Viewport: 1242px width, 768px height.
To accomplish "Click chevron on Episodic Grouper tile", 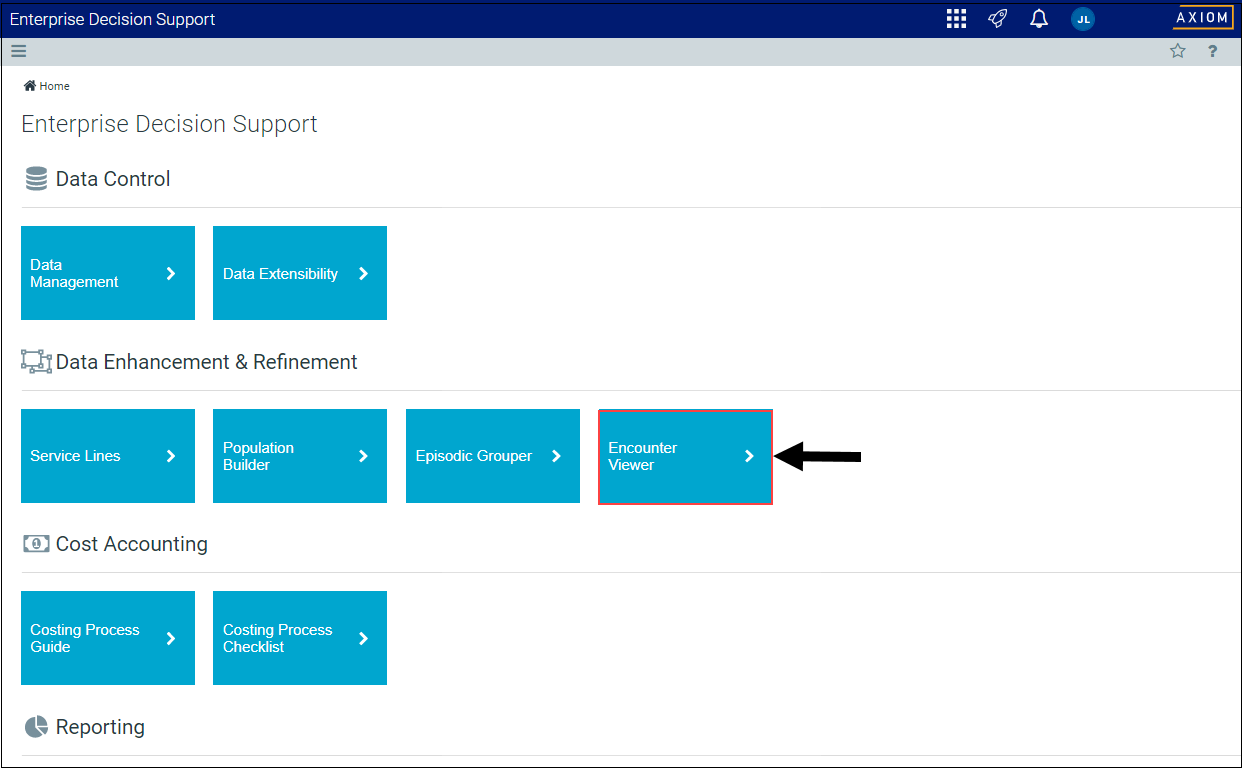I will 556,456.
